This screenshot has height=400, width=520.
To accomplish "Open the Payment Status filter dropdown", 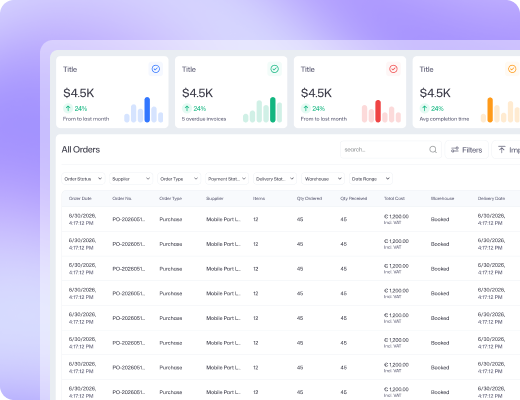I will point(227,179).
